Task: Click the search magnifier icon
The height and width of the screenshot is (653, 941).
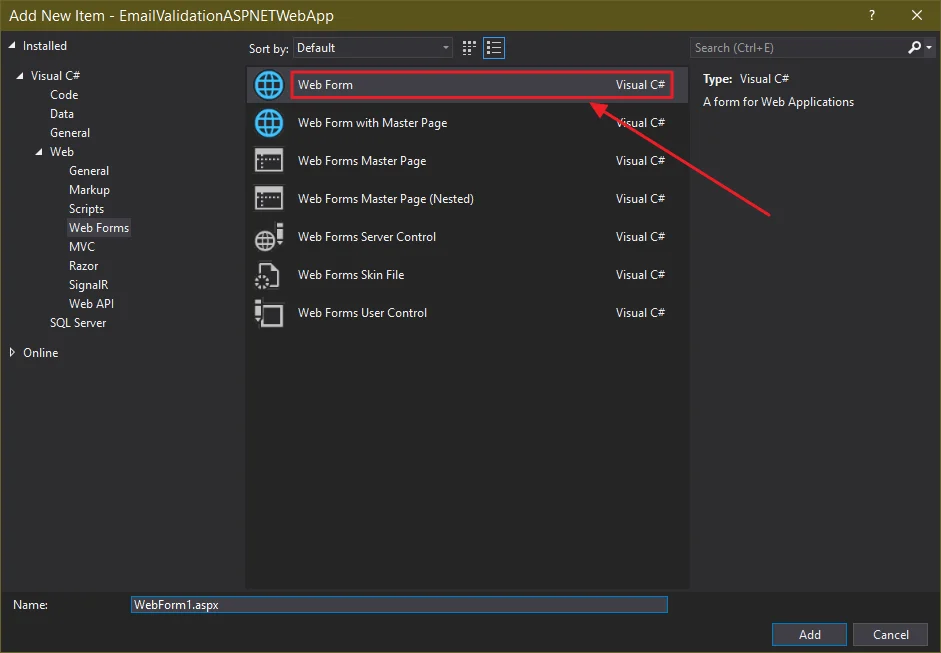Action: pyautogui.click(x=913, y=47)
